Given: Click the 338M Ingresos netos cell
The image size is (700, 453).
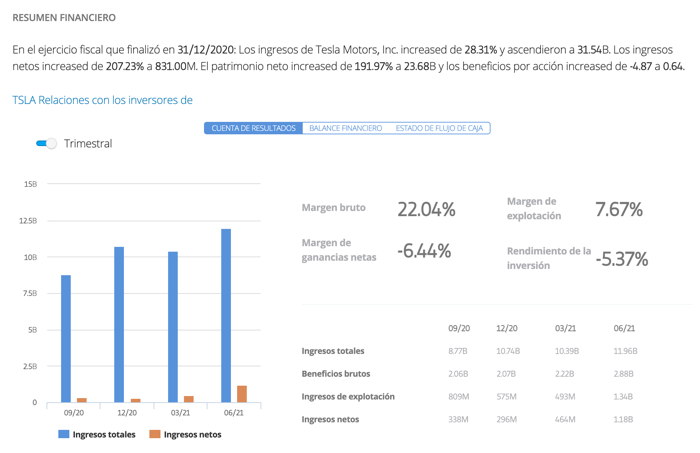Looking at the screenshot, I should [458, 420].
